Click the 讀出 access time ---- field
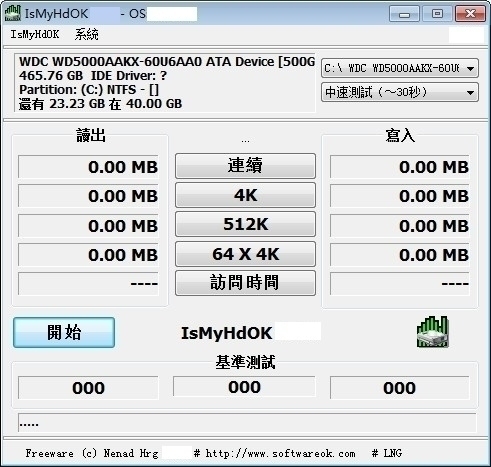Screen dimensions: 491x467 click(88, 284)
